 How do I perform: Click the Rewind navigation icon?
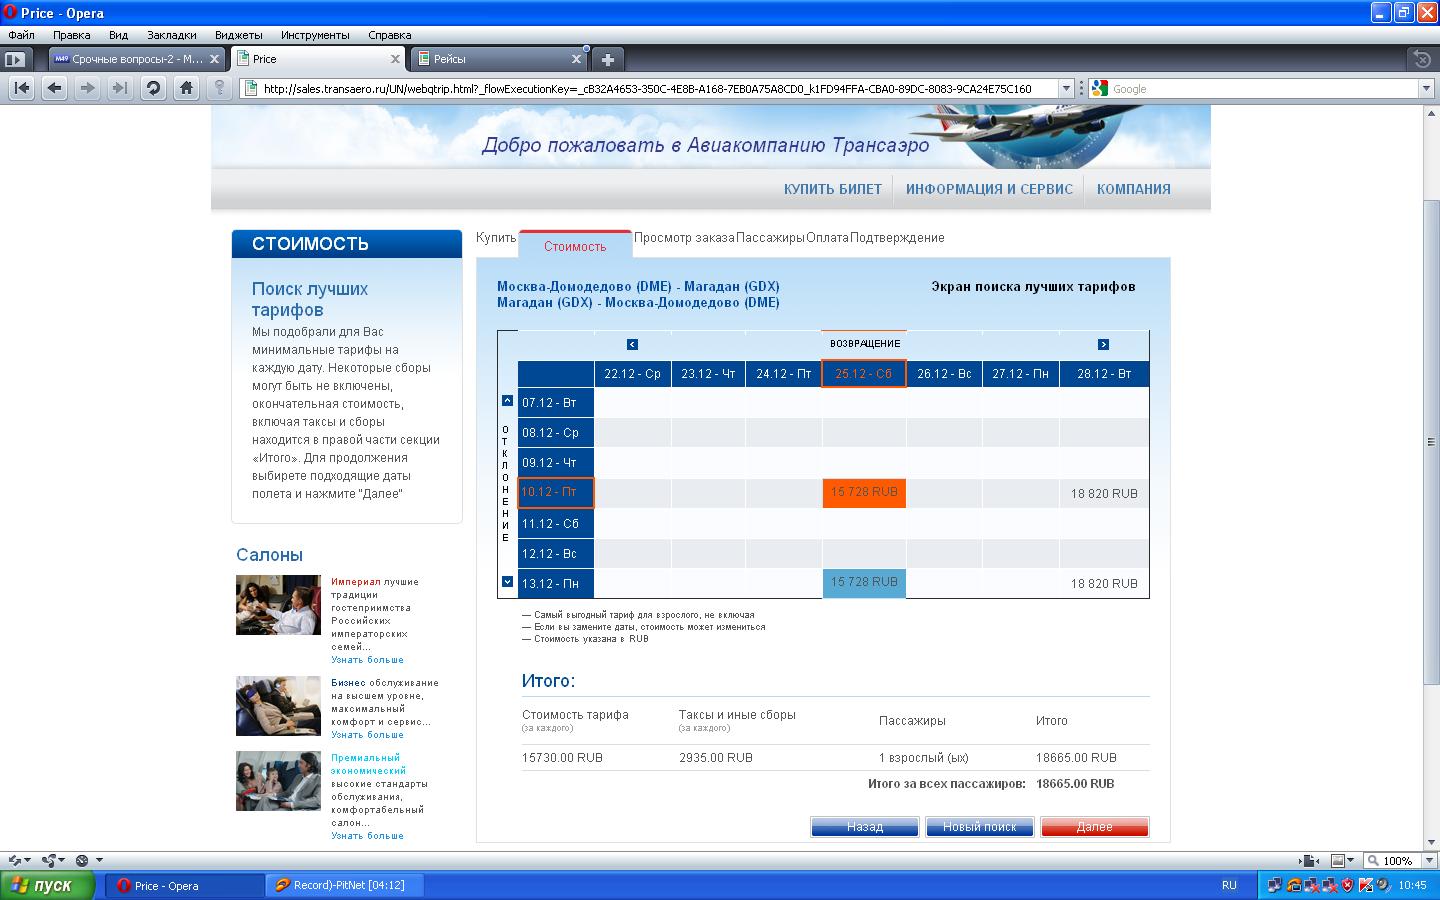tap(22, 88)
